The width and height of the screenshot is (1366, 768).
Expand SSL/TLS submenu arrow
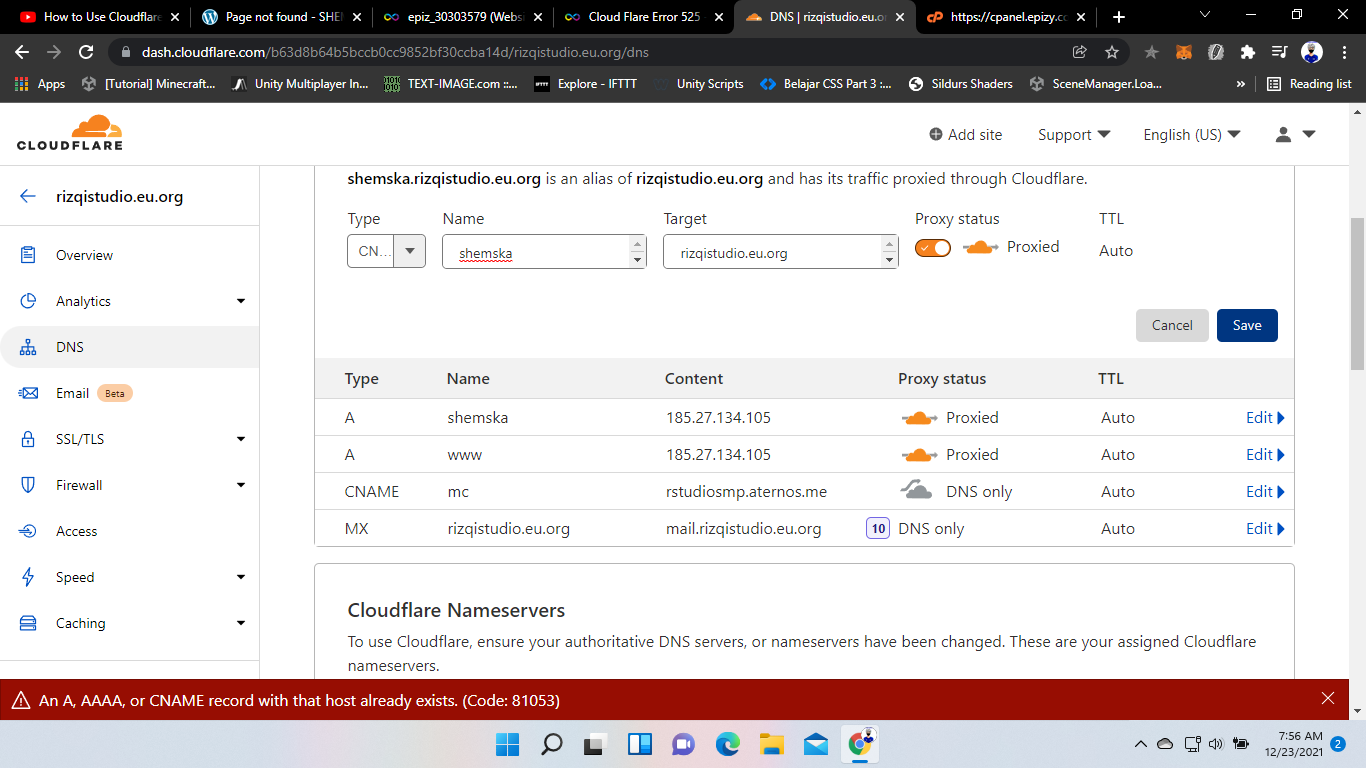coord(241,439)
